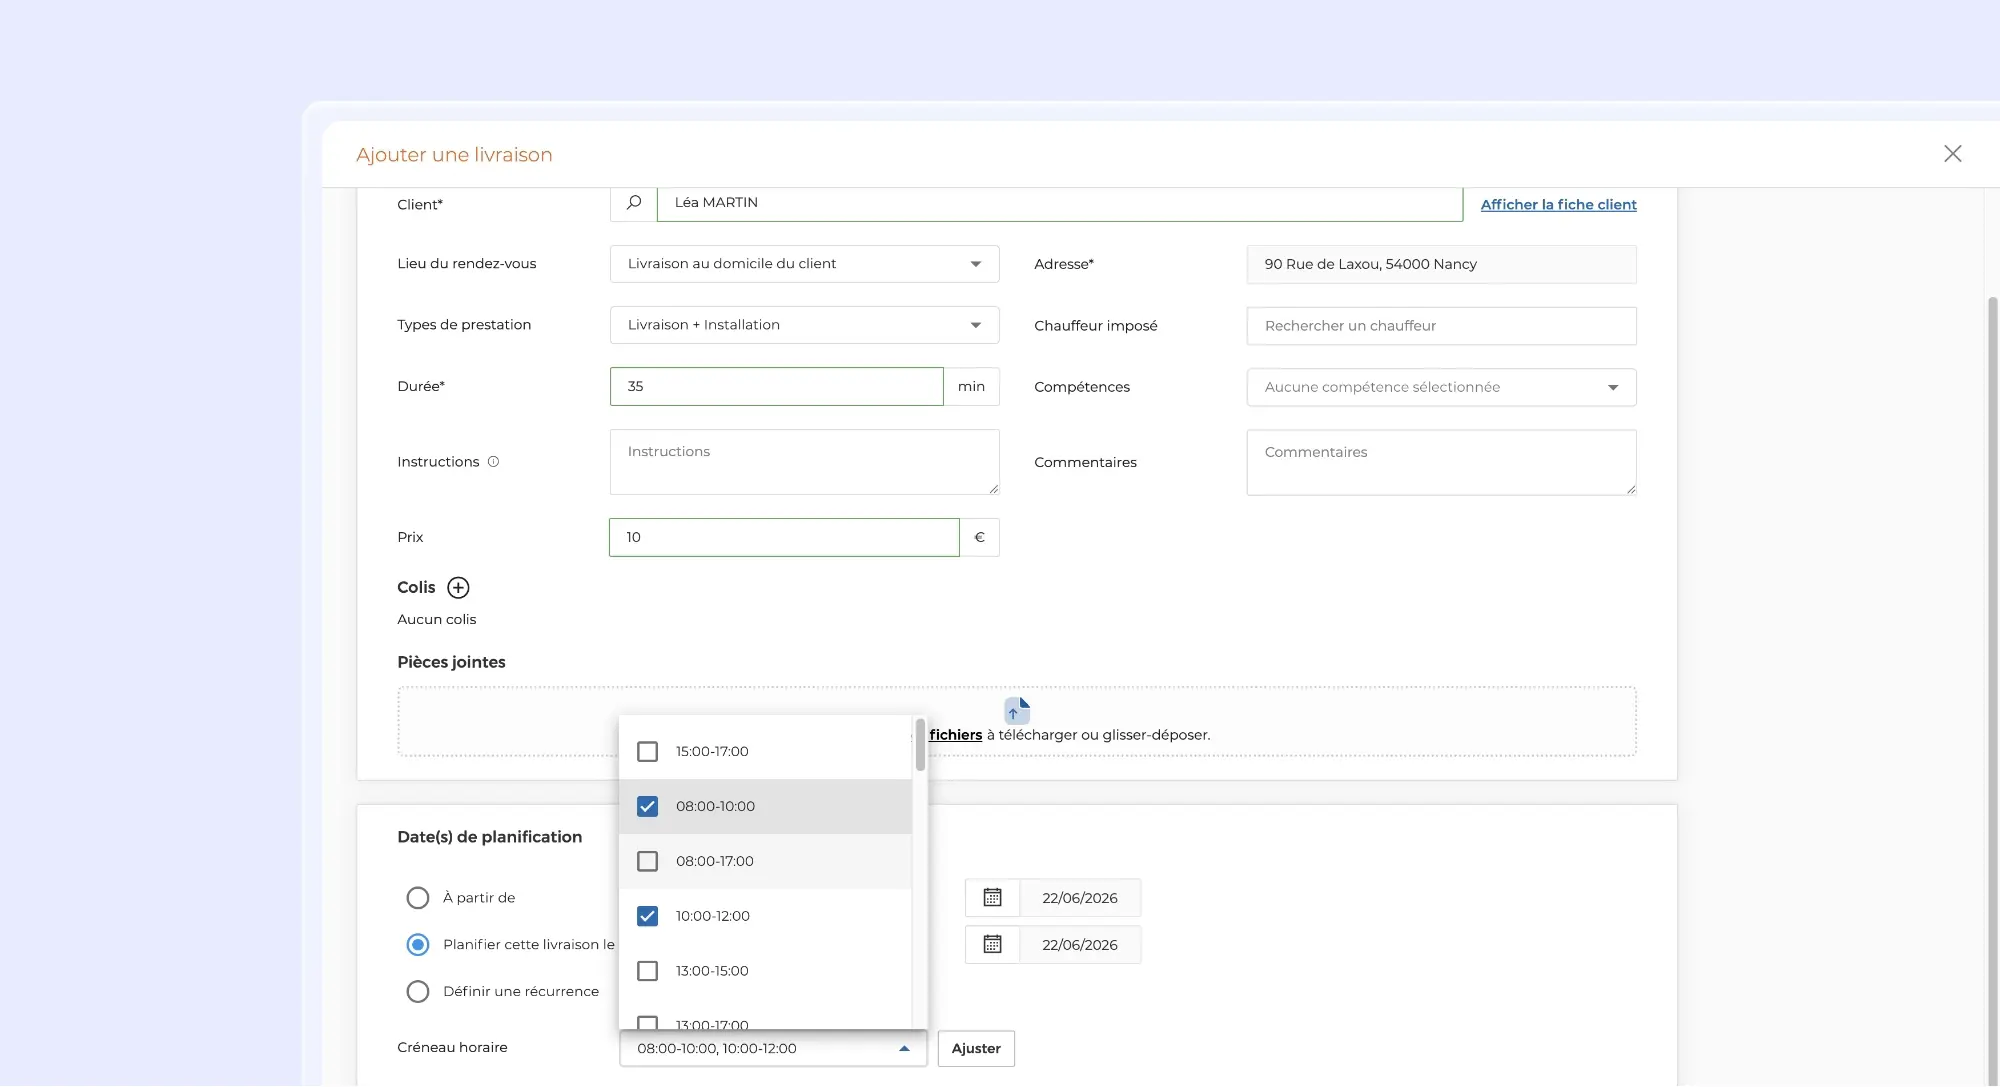Image resolution: width=2000 pixels, height=1087 pixels.
Task: Uncheck the 10:00-12:00 time slot
Action: point(647,917)
